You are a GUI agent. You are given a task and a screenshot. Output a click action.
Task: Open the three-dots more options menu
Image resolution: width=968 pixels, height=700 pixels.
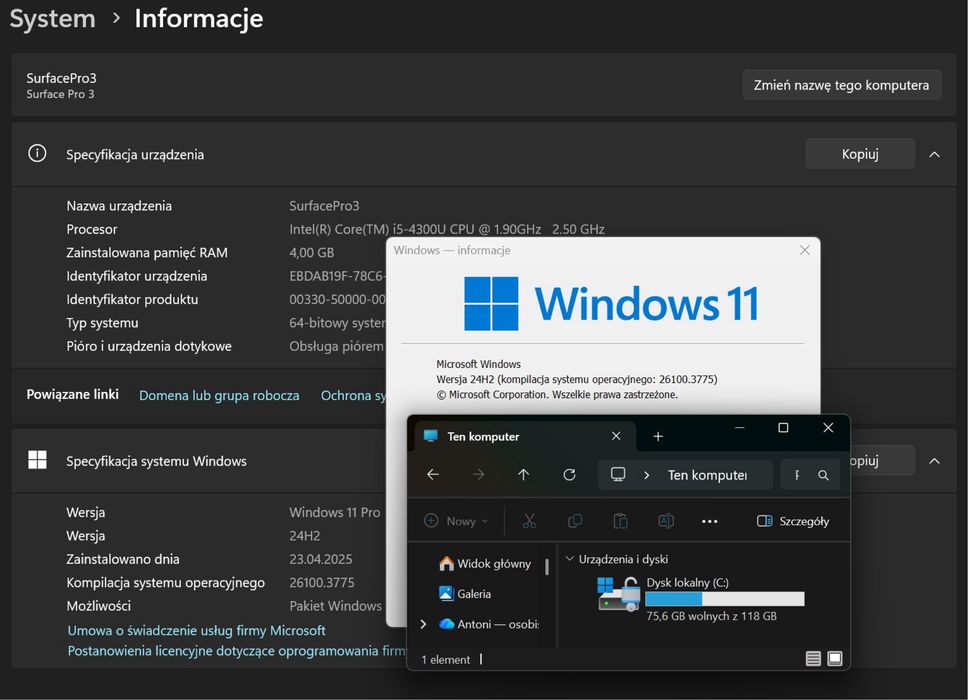(x=710, y=521)
